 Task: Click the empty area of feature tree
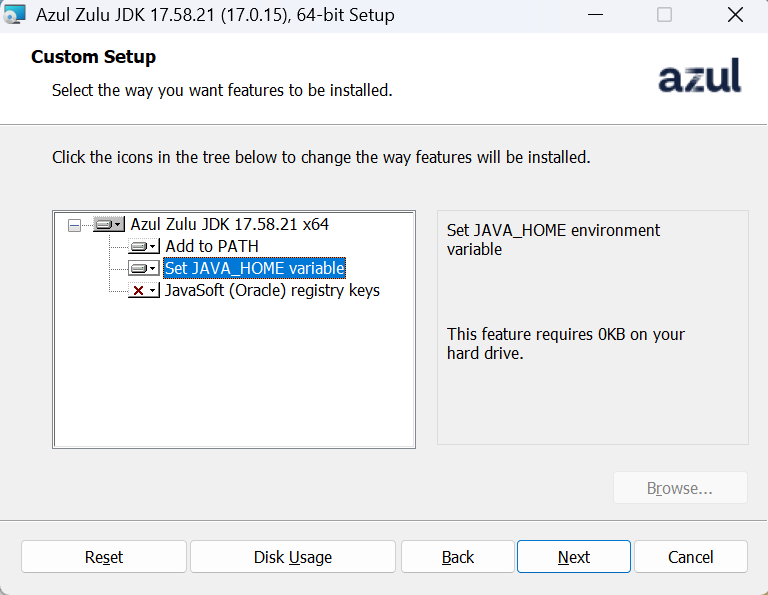(x=234, y=372)
